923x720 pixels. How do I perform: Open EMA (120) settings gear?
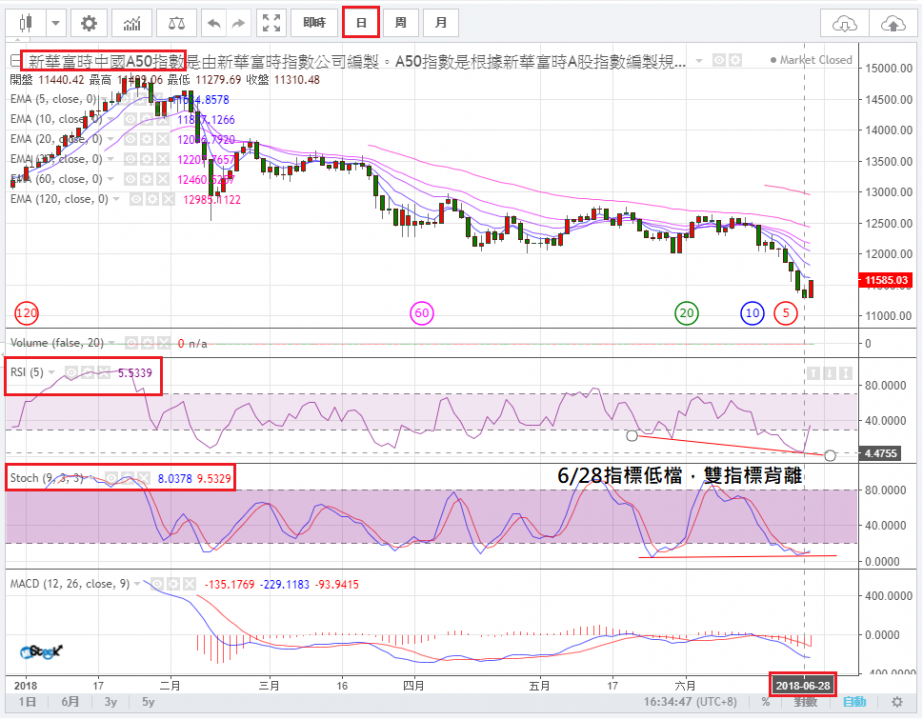(x=152, y=200)
